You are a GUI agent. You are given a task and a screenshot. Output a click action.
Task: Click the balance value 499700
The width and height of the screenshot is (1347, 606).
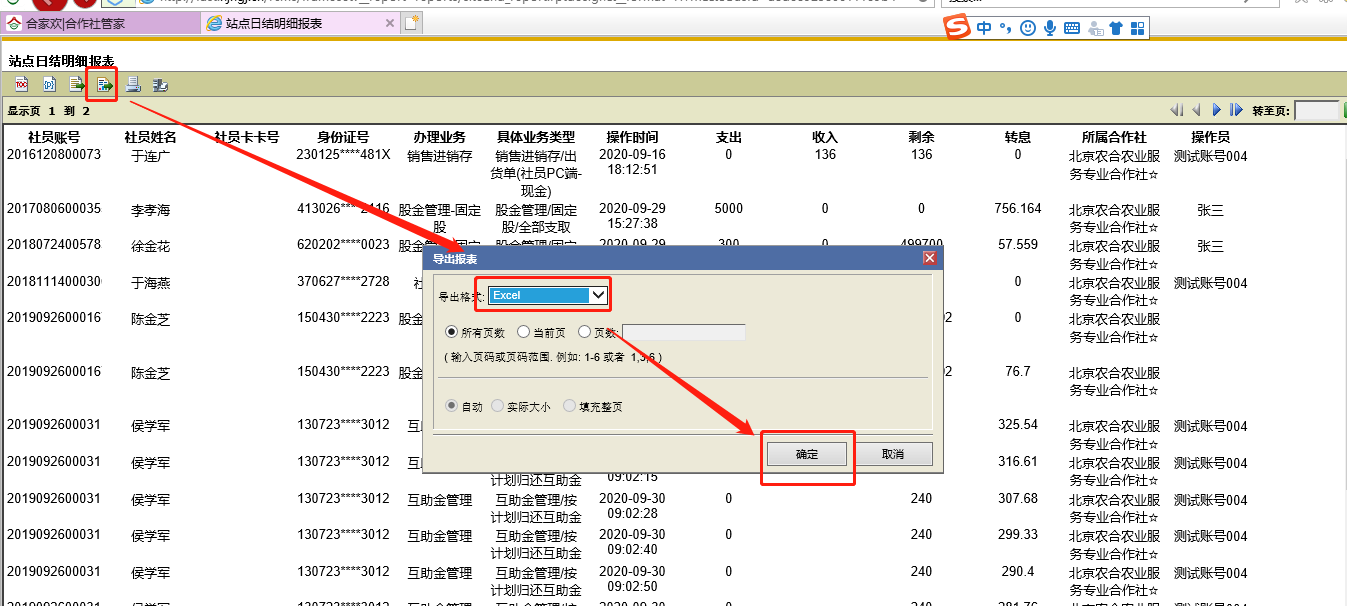point(922,245)
